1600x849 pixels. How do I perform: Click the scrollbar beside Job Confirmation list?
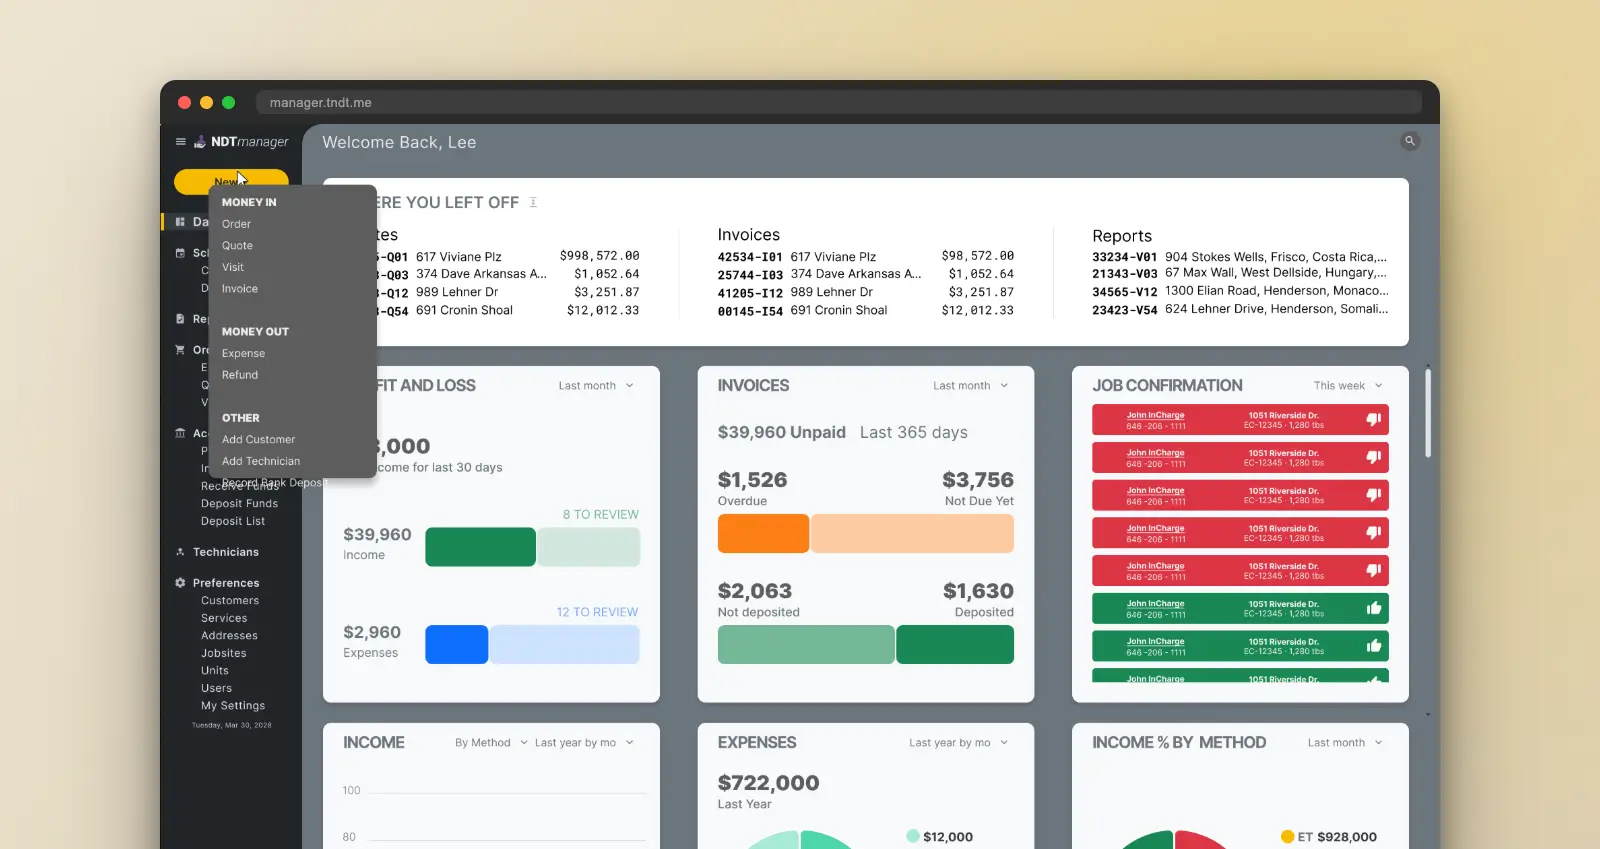click(x=1428, y=413)
